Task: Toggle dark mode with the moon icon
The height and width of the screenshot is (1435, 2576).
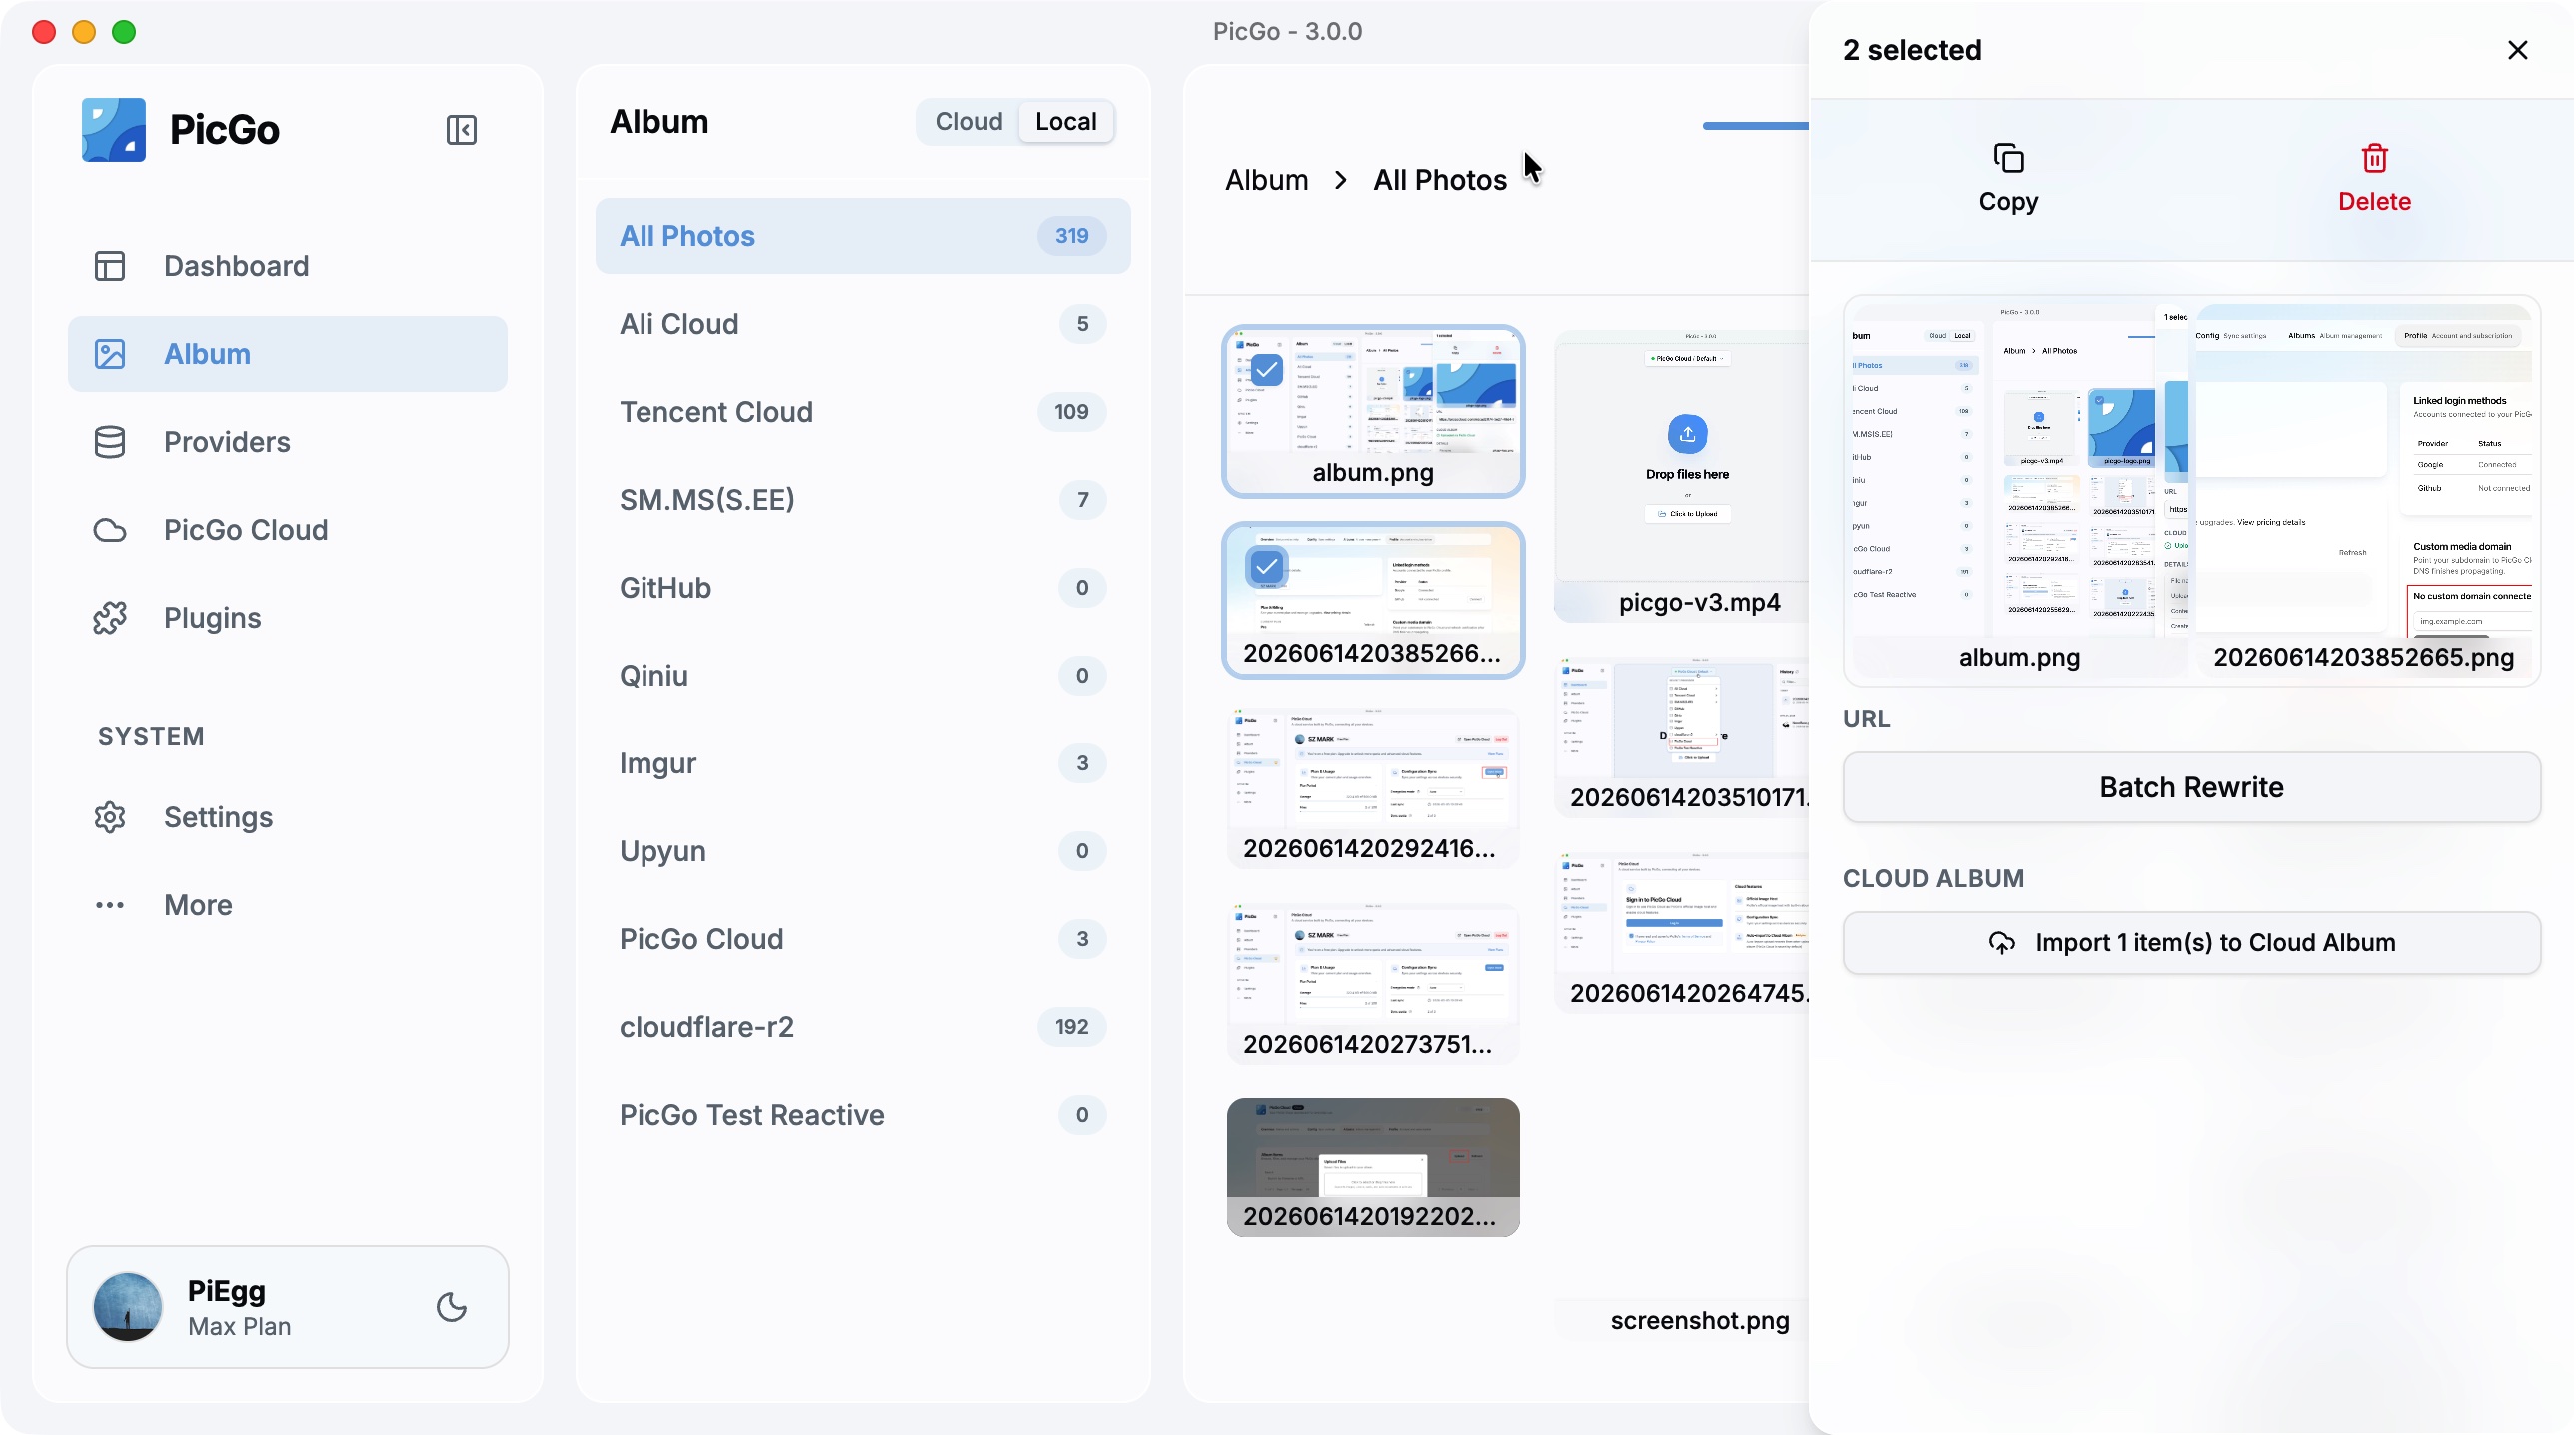Action: point(452,1307)
